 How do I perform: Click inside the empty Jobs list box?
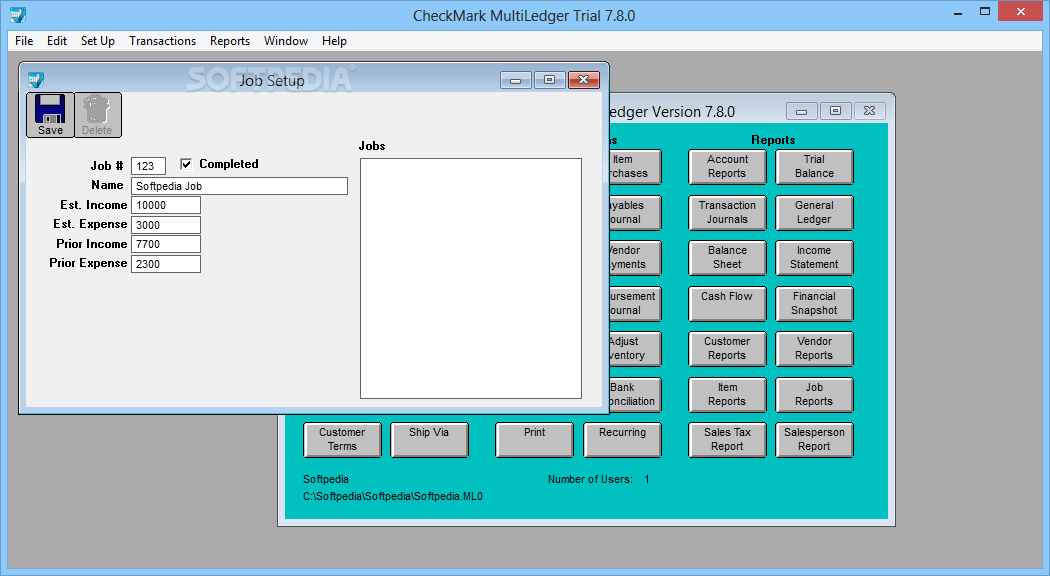[471, 279]
